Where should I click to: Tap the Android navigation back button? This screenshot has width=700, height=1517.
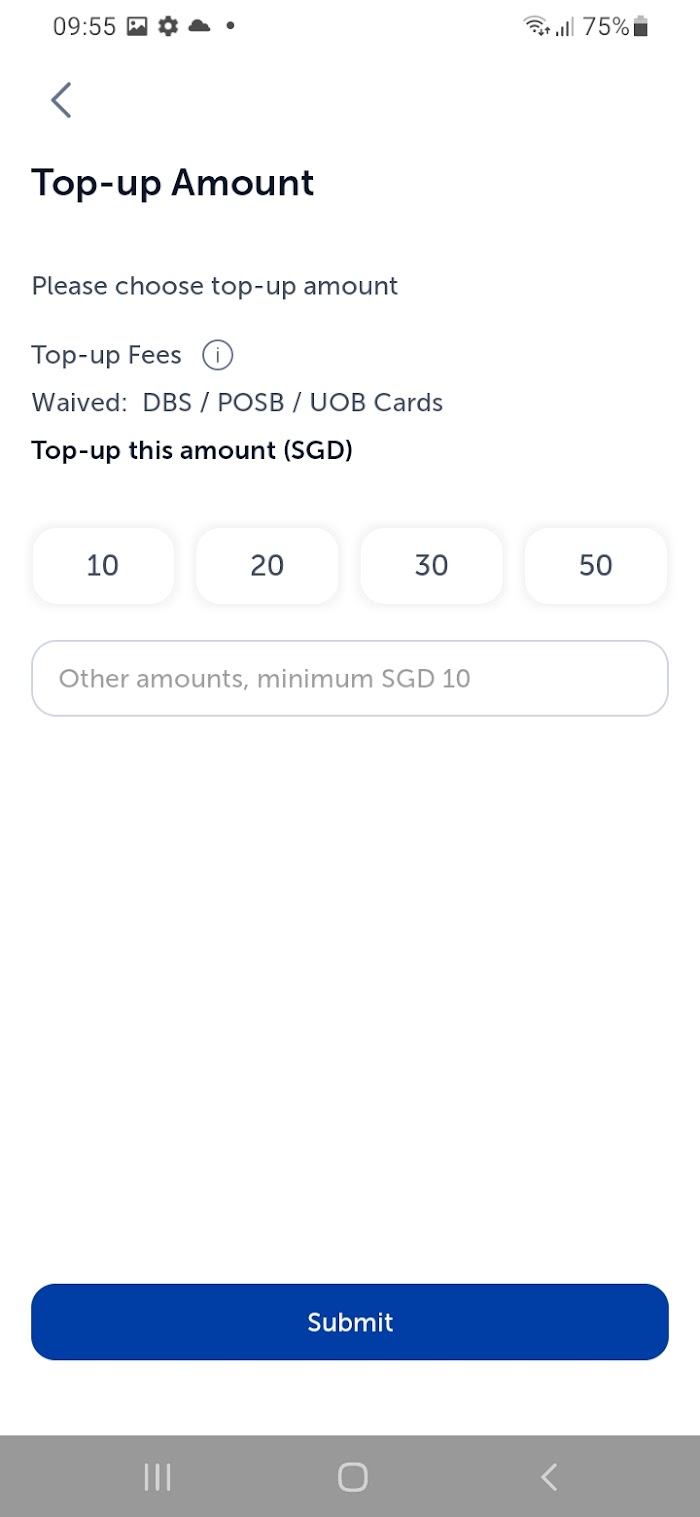point(548,1477)
